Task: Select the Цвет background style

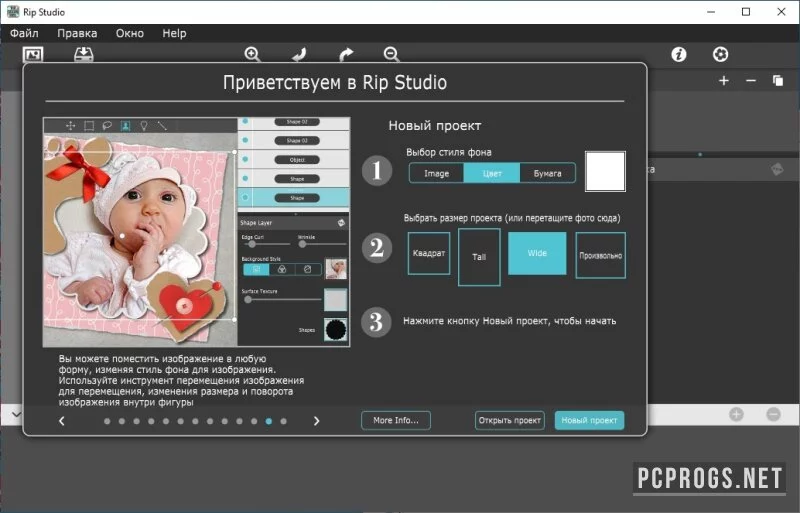Action: 492,173
